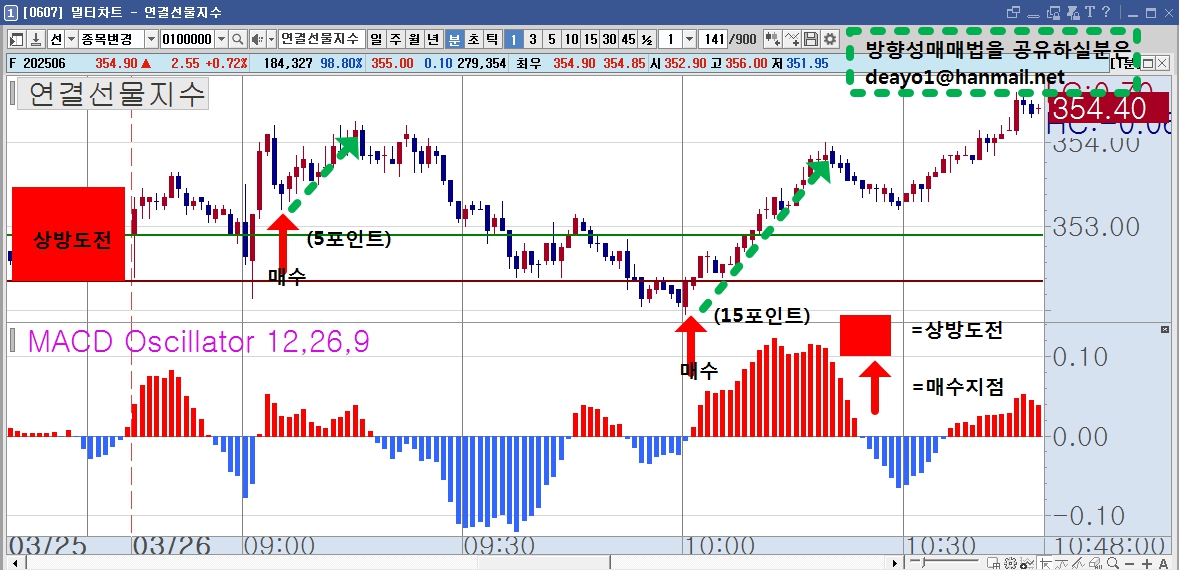Image resolution: width=1179 pixels, height=570 pixels.
Task: Open dropdown arrow next to speaker icon
Action: click(x=271, y=39)
